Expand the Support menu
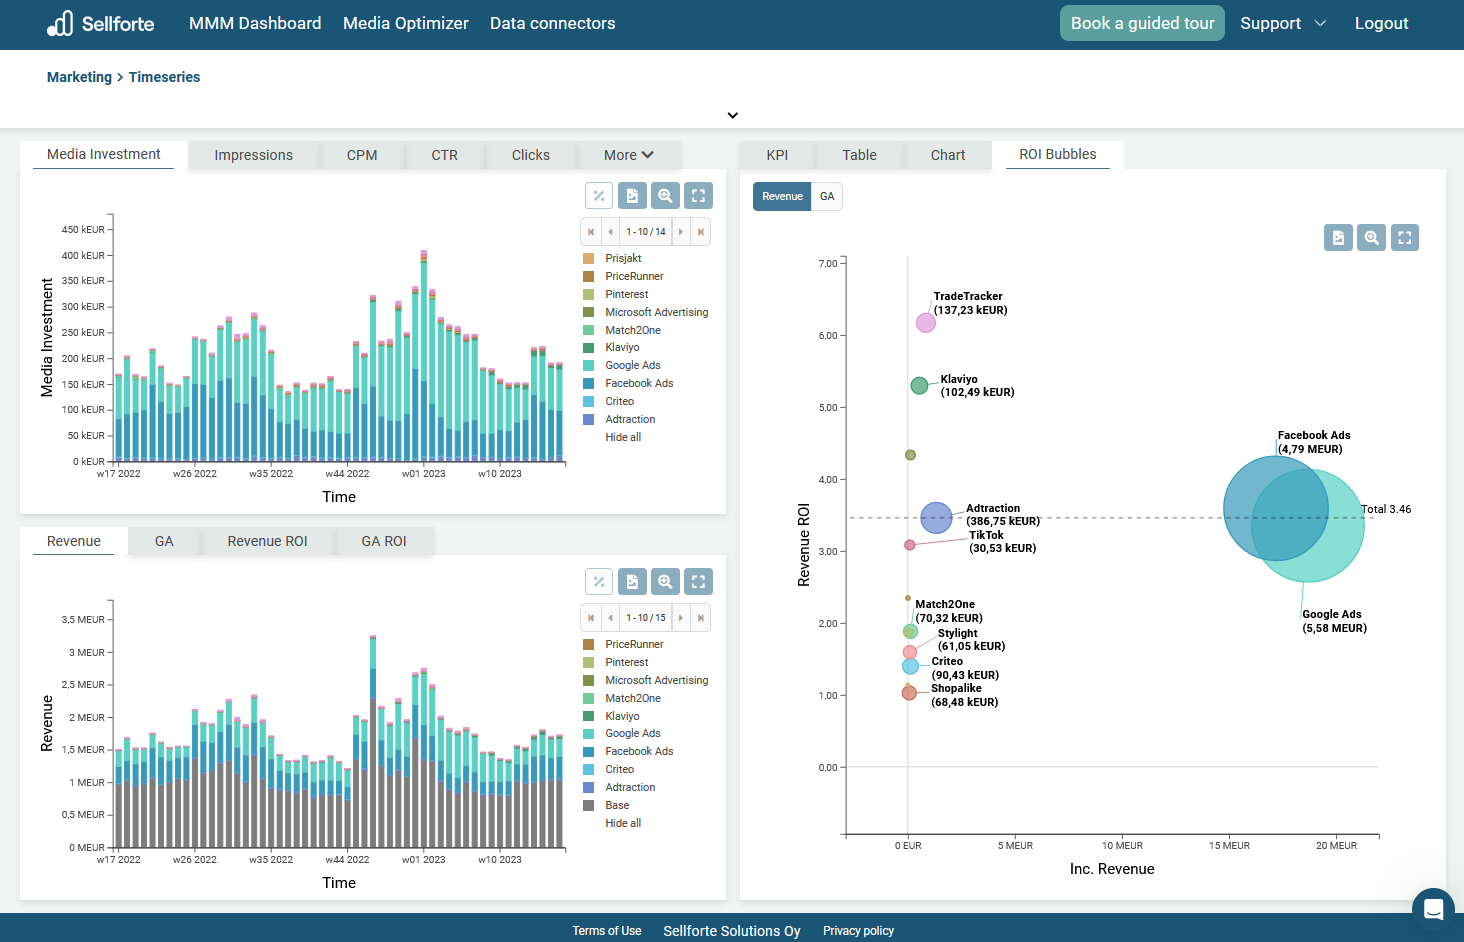 1283,23
